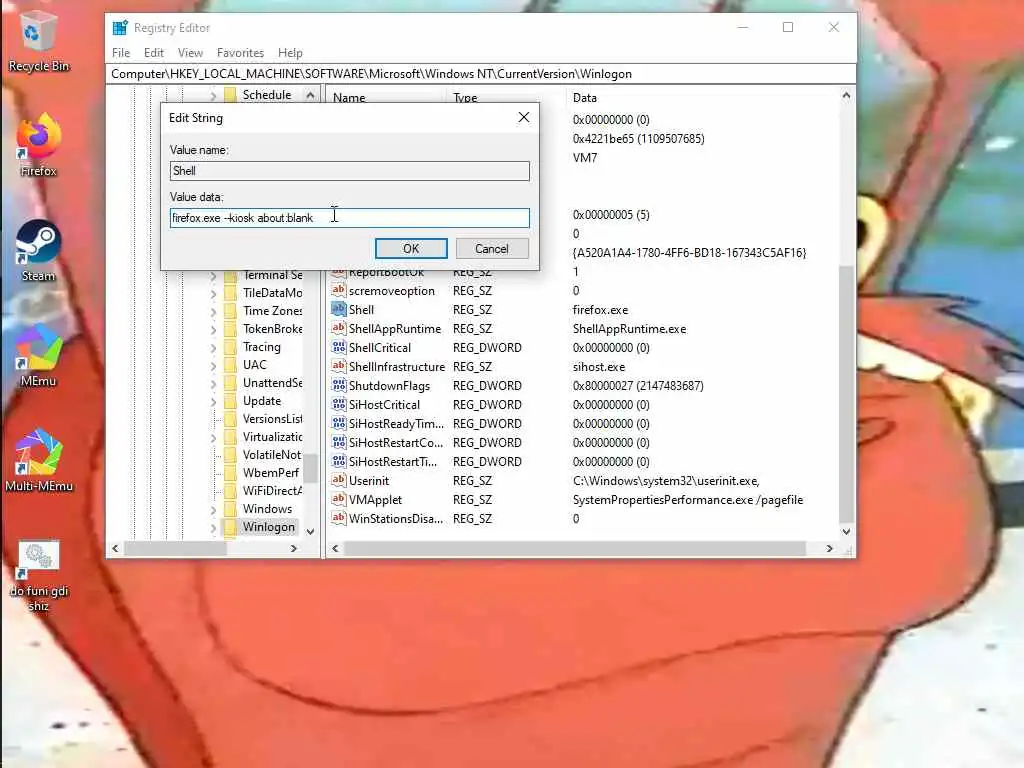
Task: Open the File menu
Action: pos(121,53)
